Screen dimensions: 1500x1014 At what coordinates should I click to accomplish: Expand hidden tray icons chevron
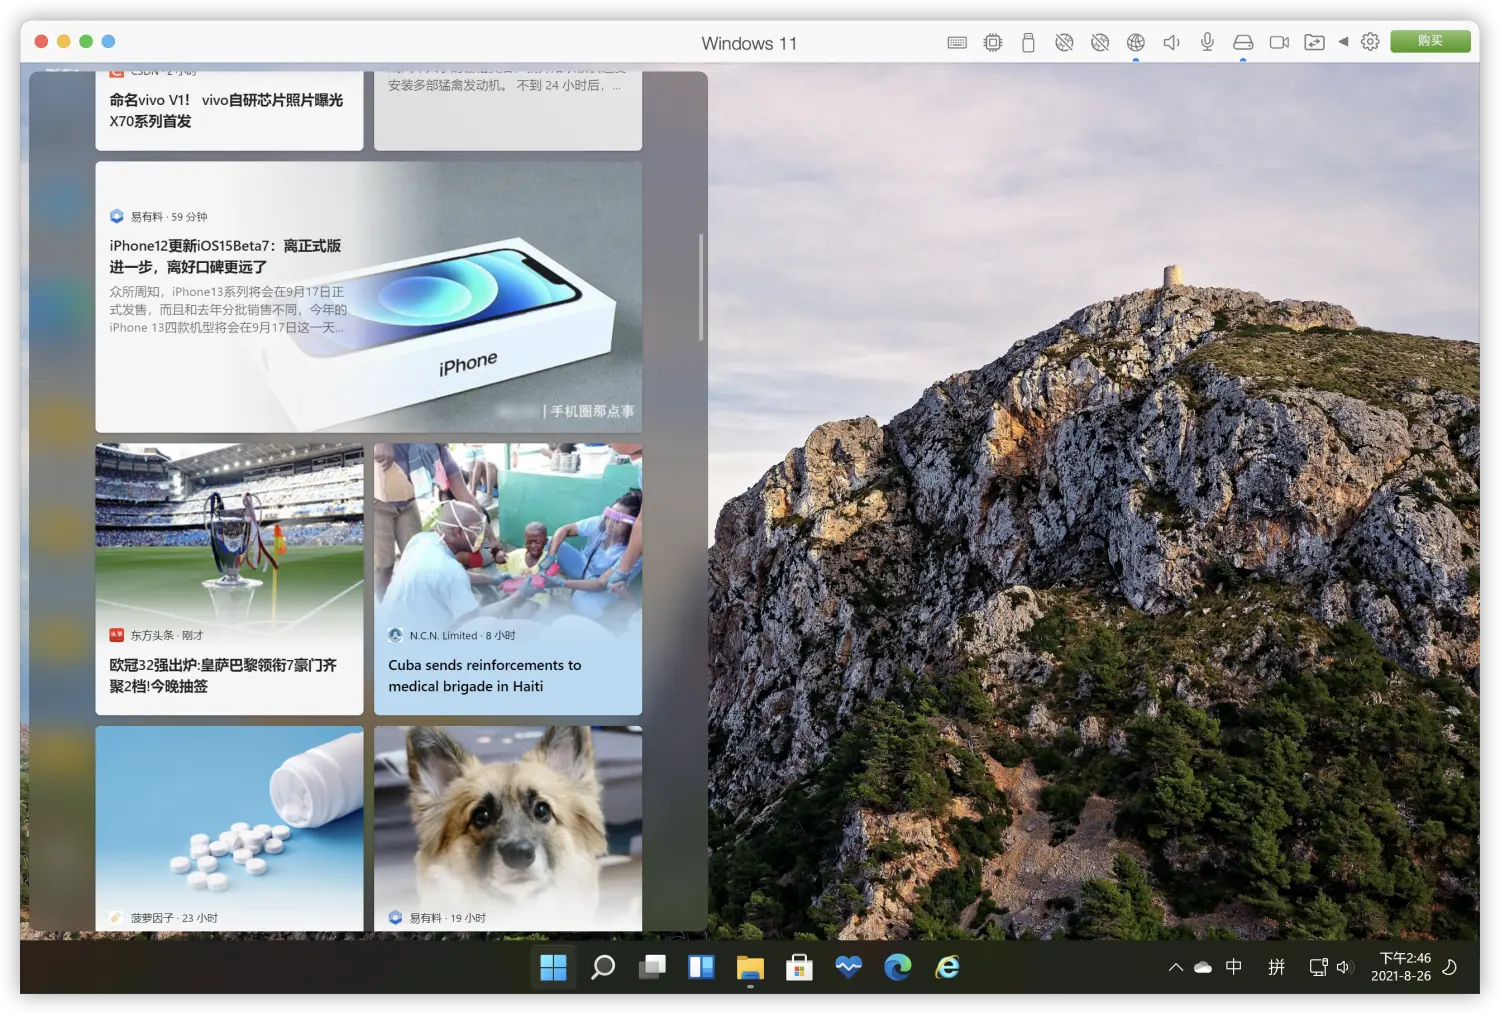point(1176,967)
